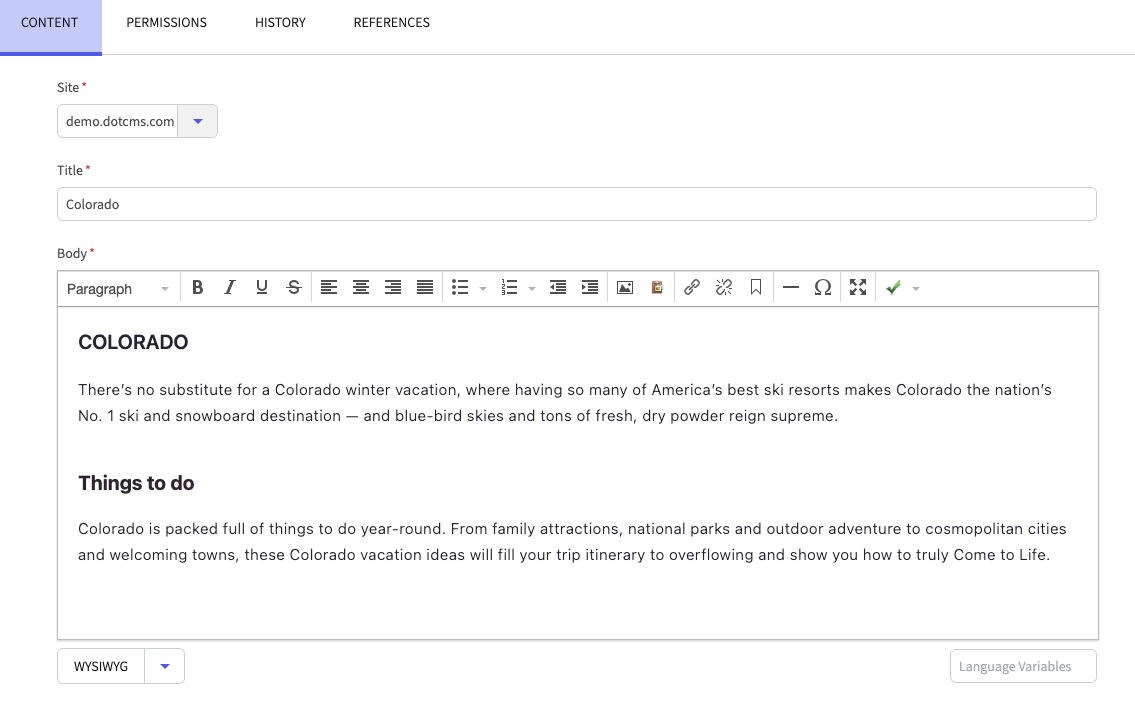Screen dimensions: 1135x719
Task: Insert an image into the body
Action: (625, 288)
